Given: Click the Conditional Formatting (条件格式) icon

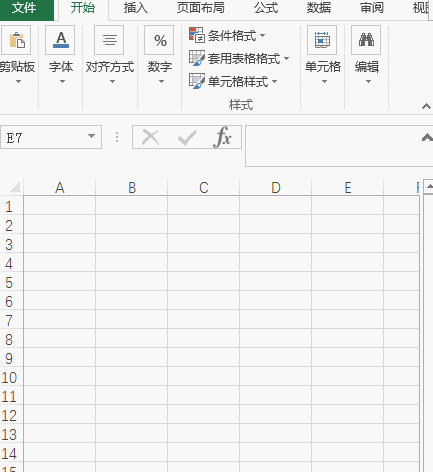Looking at the screenshot, I should point(197,35).
